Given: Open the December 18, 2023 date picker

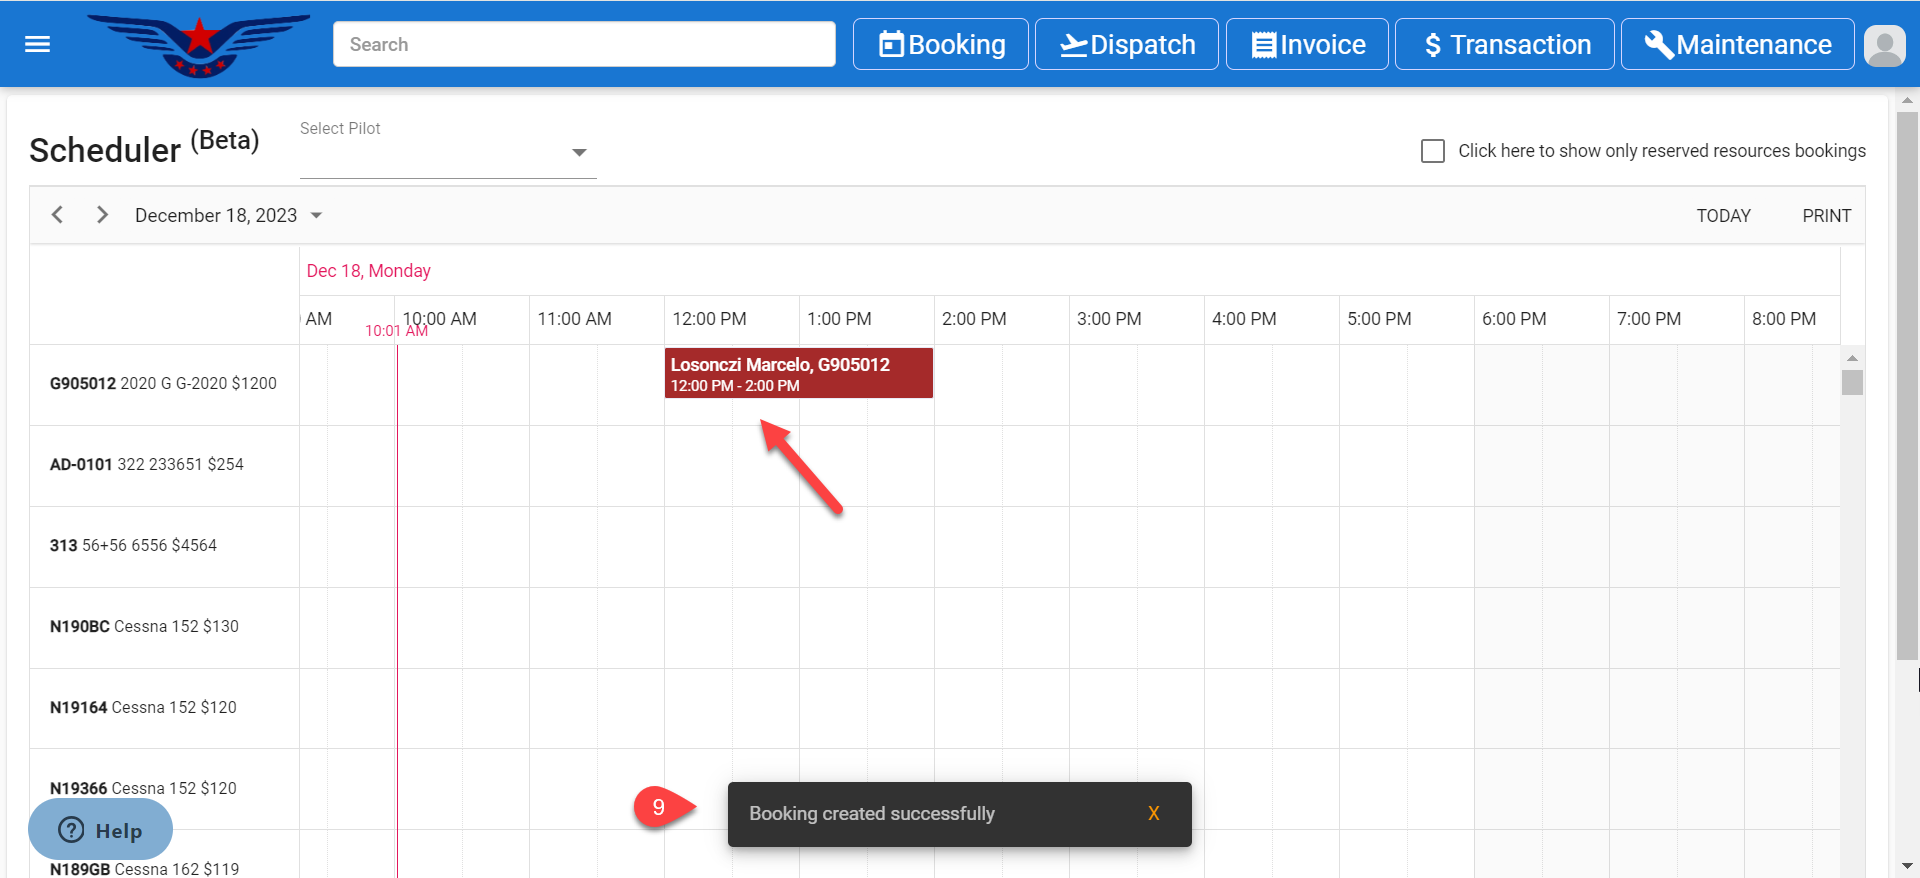Looking at the screenshot, I should pyautogui.click(x=228, y=215).
